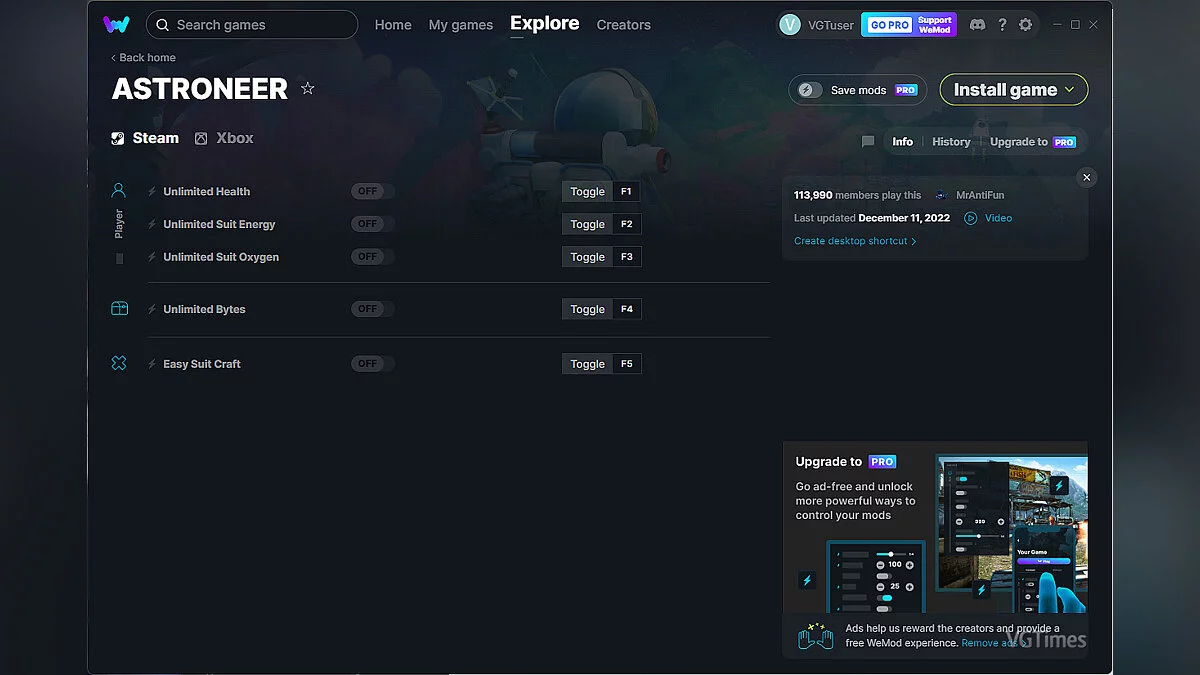Screen dimensions: 1200x675
Task: Close the info panel with X
Action: tap(1087, 177)
